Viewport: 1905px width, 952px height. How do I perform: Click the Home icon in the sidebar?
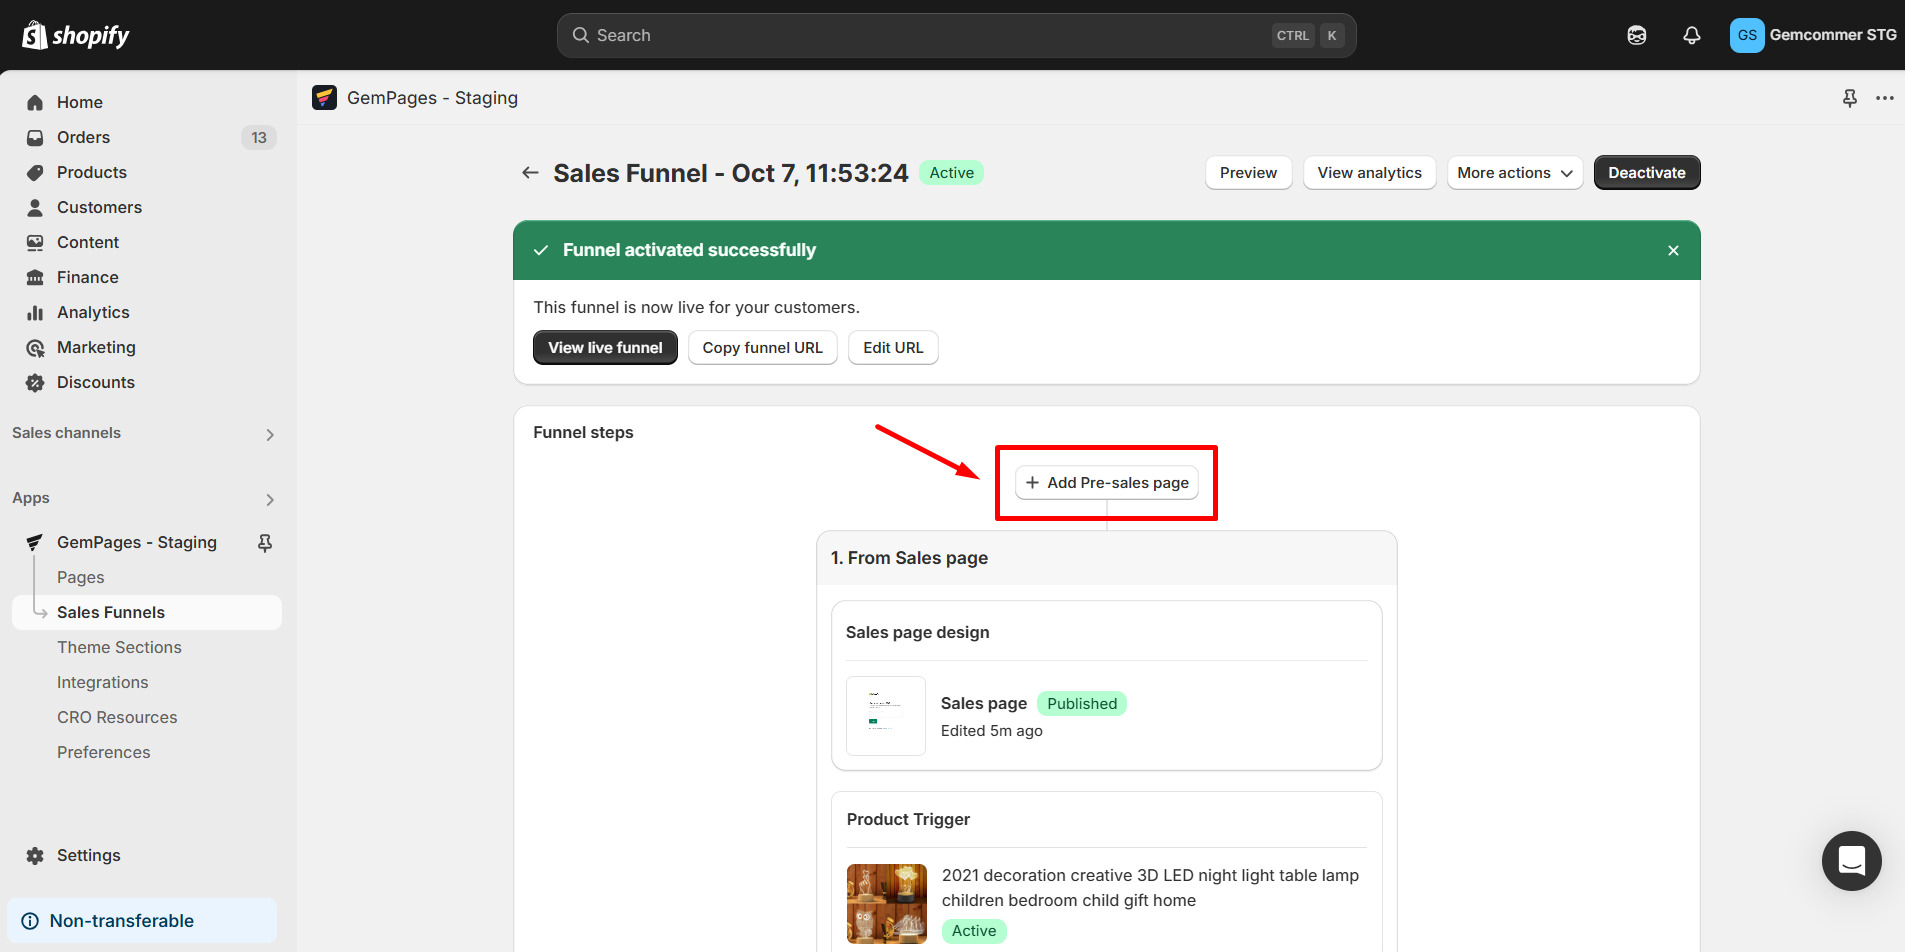pos(34,102)
